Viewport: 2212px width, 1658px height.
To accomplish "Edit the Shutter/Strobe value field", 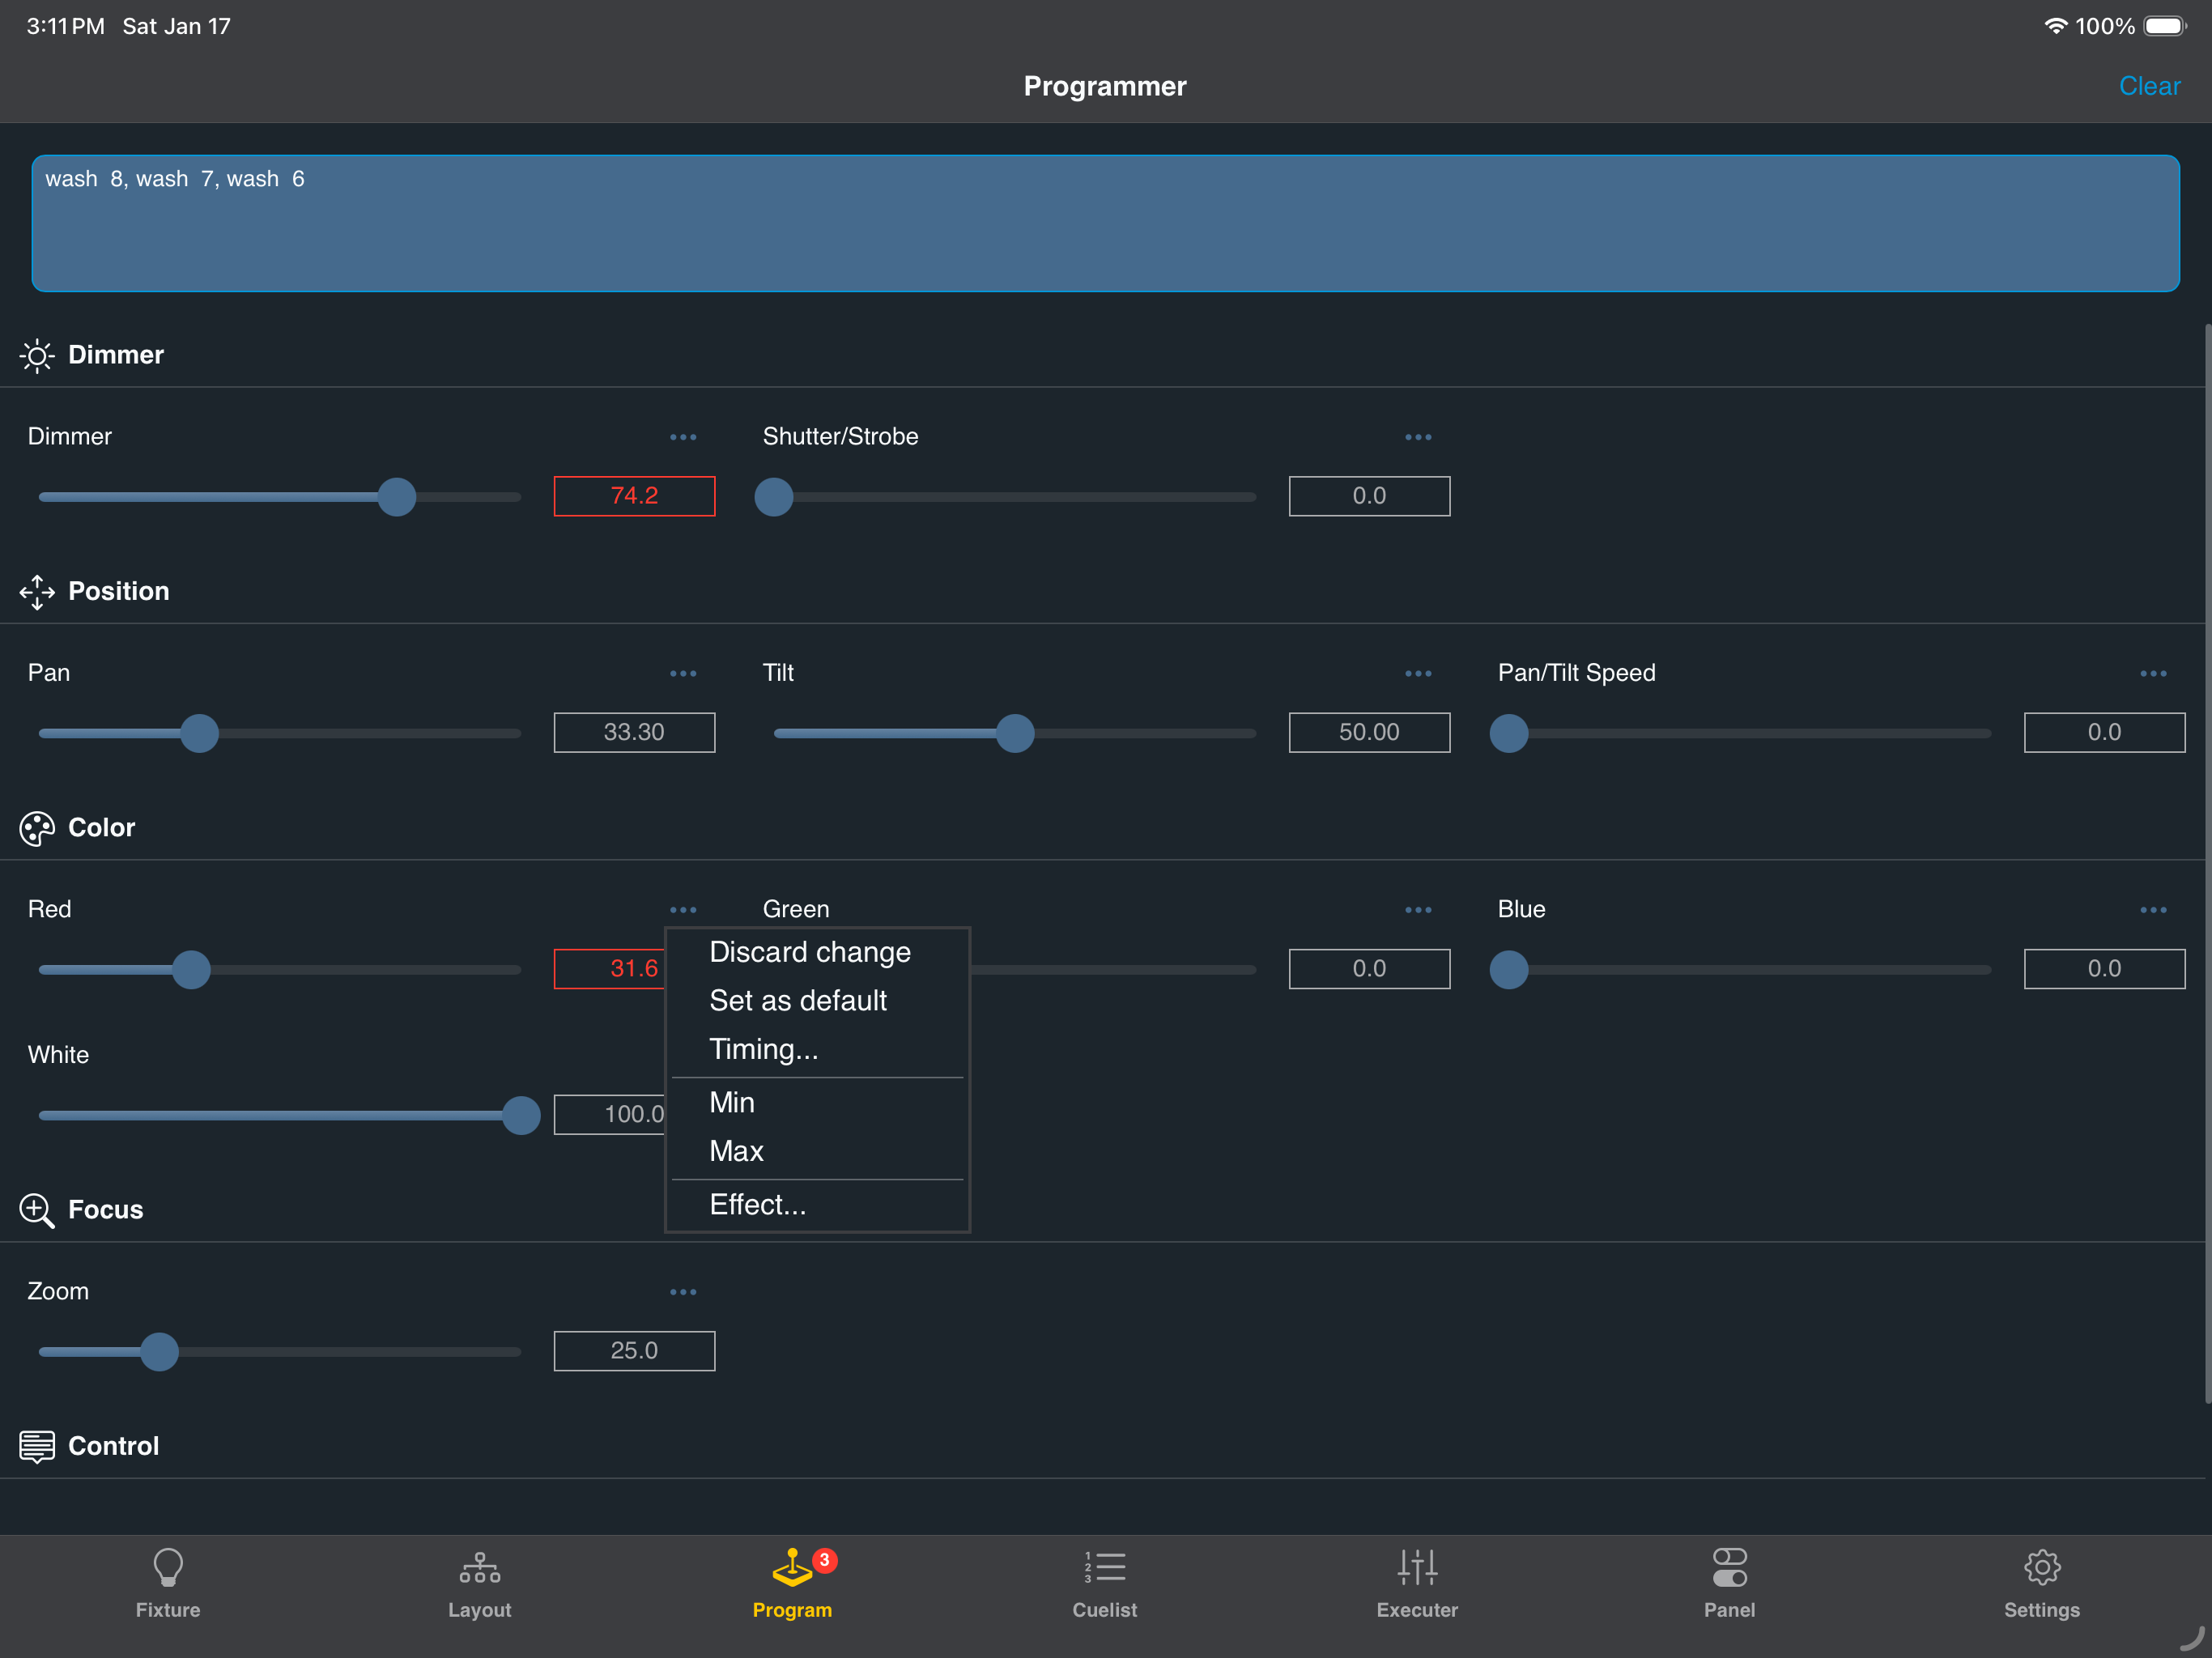I will pos(1369,496).
